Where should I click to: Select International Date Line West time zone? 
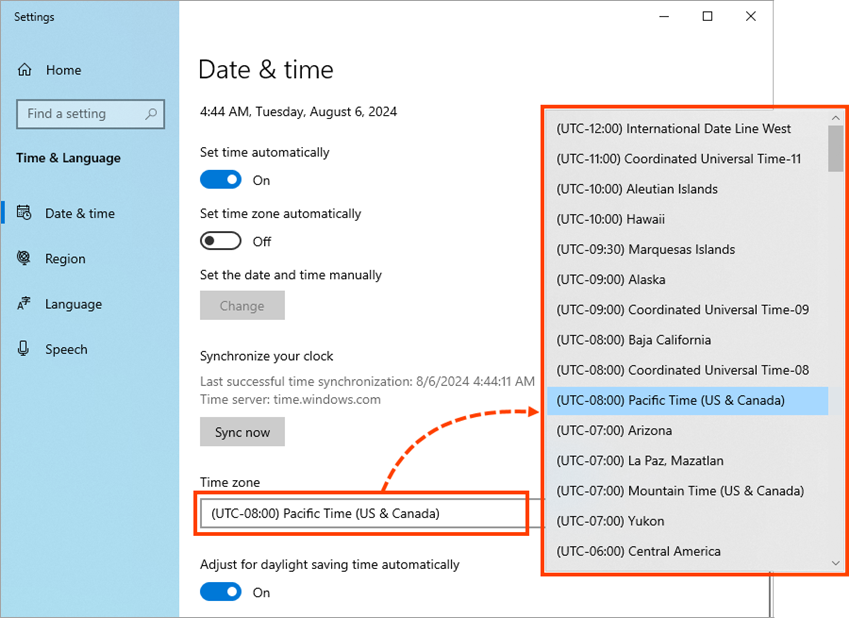[x=687, y=129]
